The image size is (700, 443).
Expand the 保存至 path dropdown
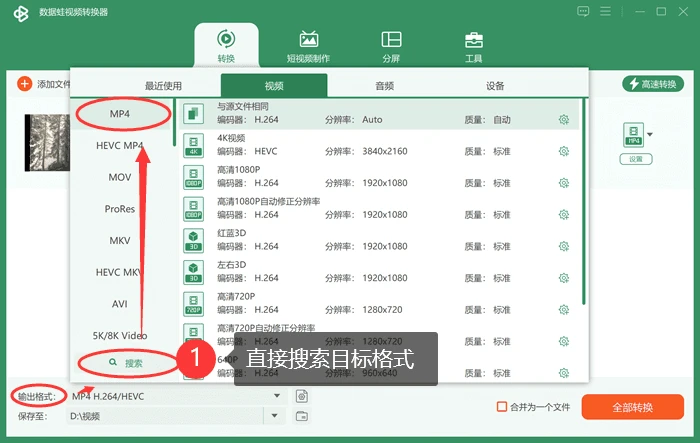[275, 416]
